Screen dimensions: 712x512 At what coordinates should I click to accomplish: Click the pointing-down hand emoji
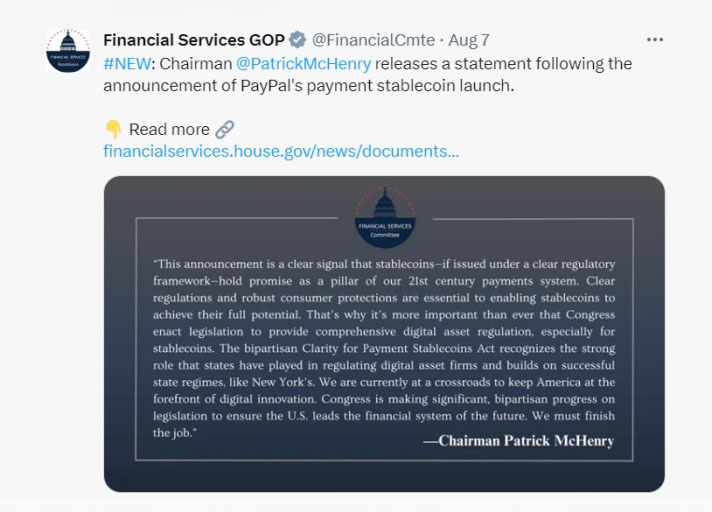coord(113,130)
